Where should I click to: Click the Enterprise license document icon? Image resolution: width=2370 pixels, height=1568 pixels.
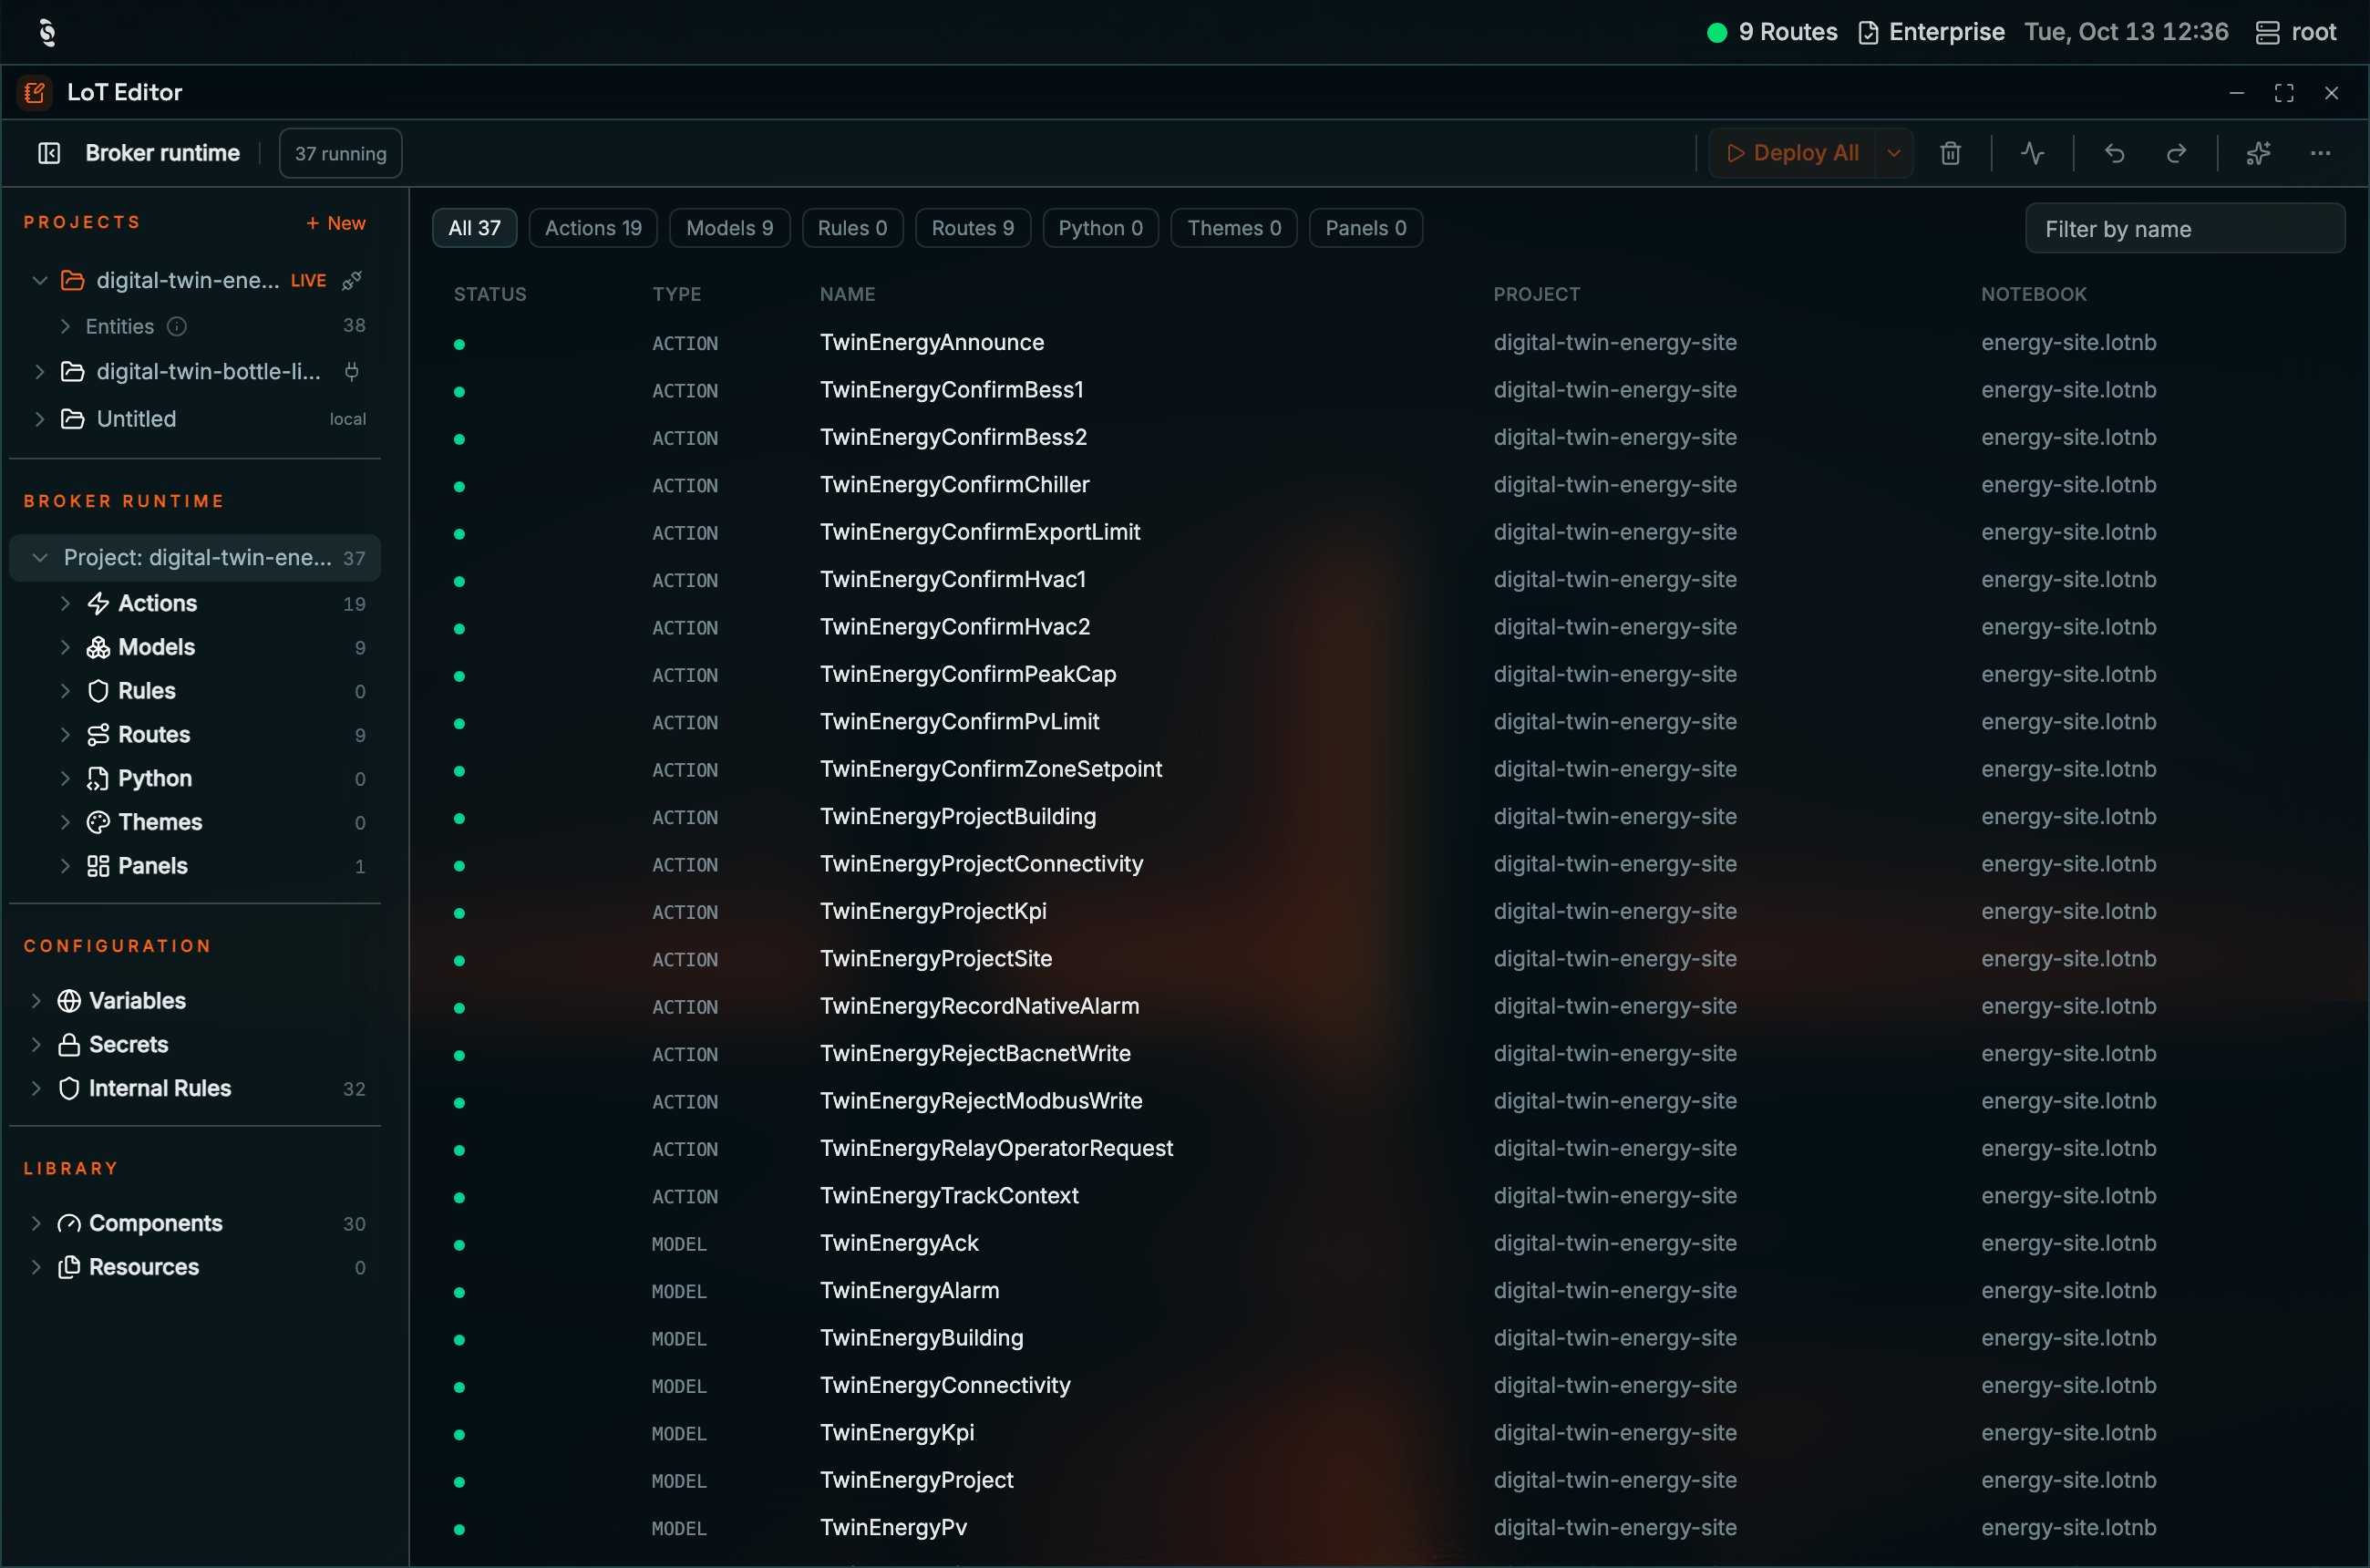(x=1867, y=33)
